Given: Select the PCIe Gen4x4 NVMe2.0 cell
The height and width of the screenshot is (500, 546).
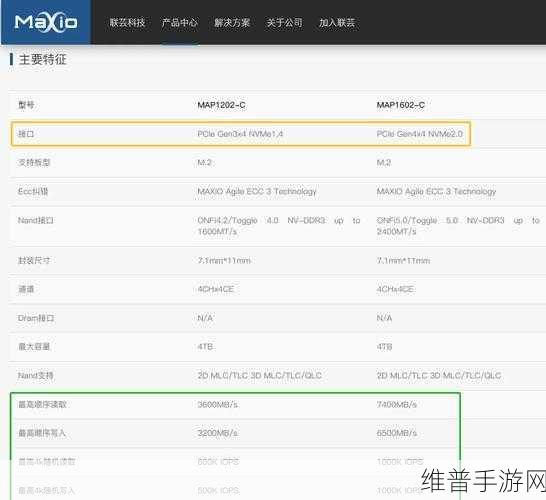Looking at the screenshot, I should coord(420,134).
